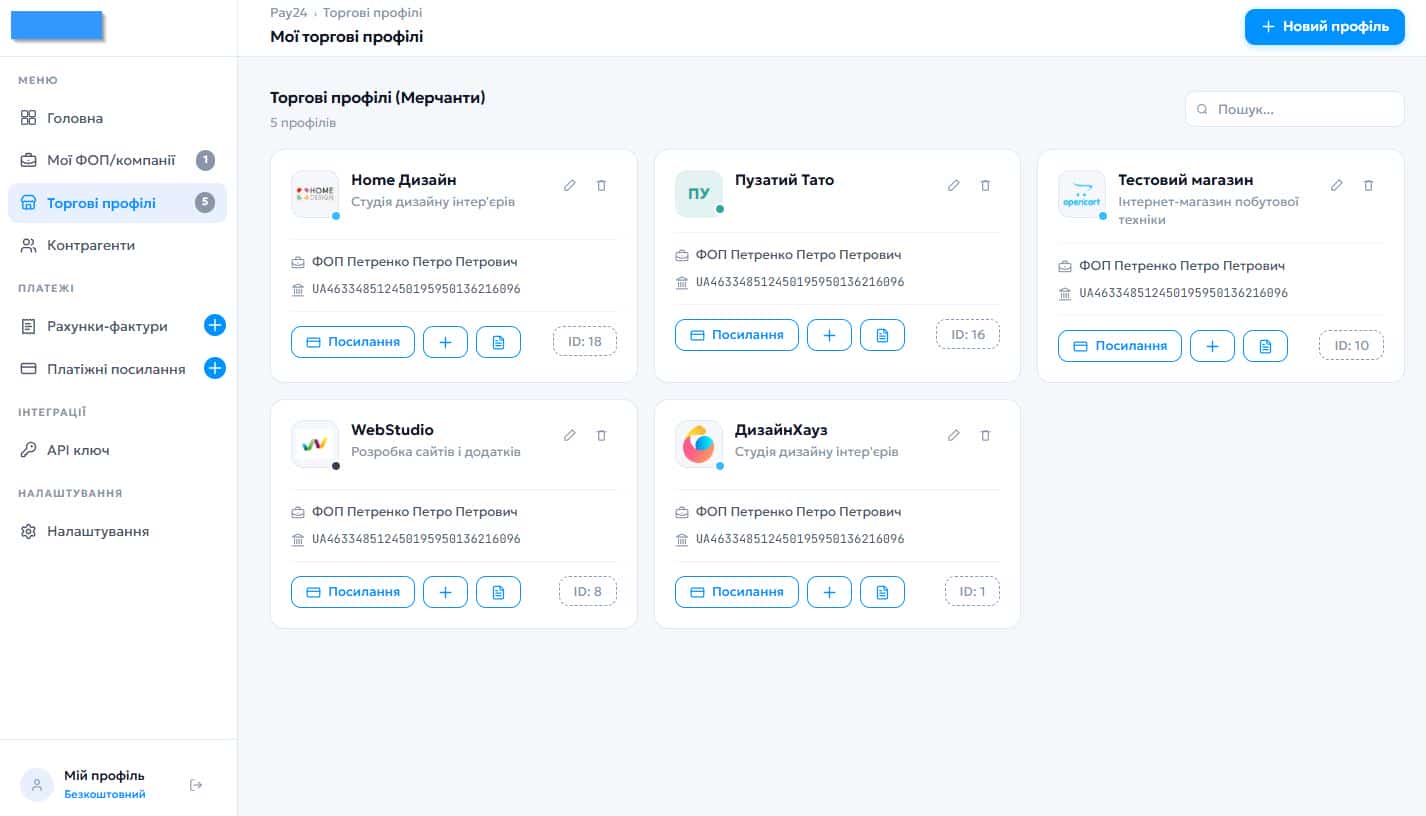Click the Розробка сайтів і додатків description

coord(436,452)
